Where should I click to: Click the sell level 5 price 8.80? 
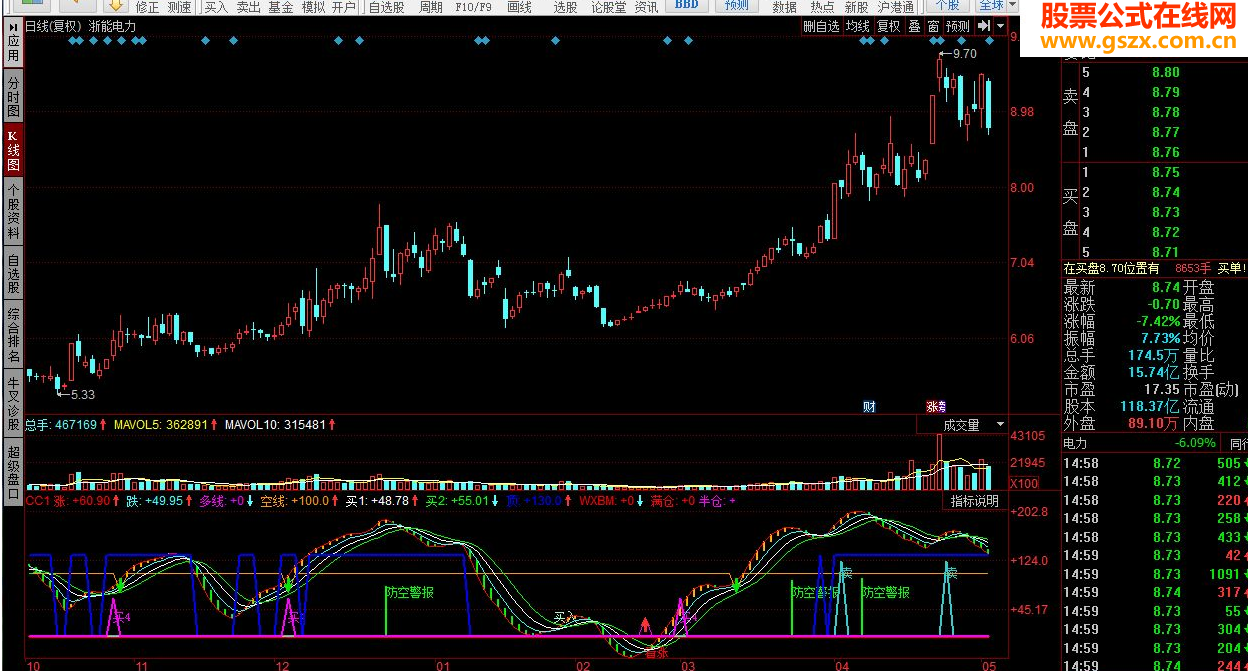point(1166,72)
